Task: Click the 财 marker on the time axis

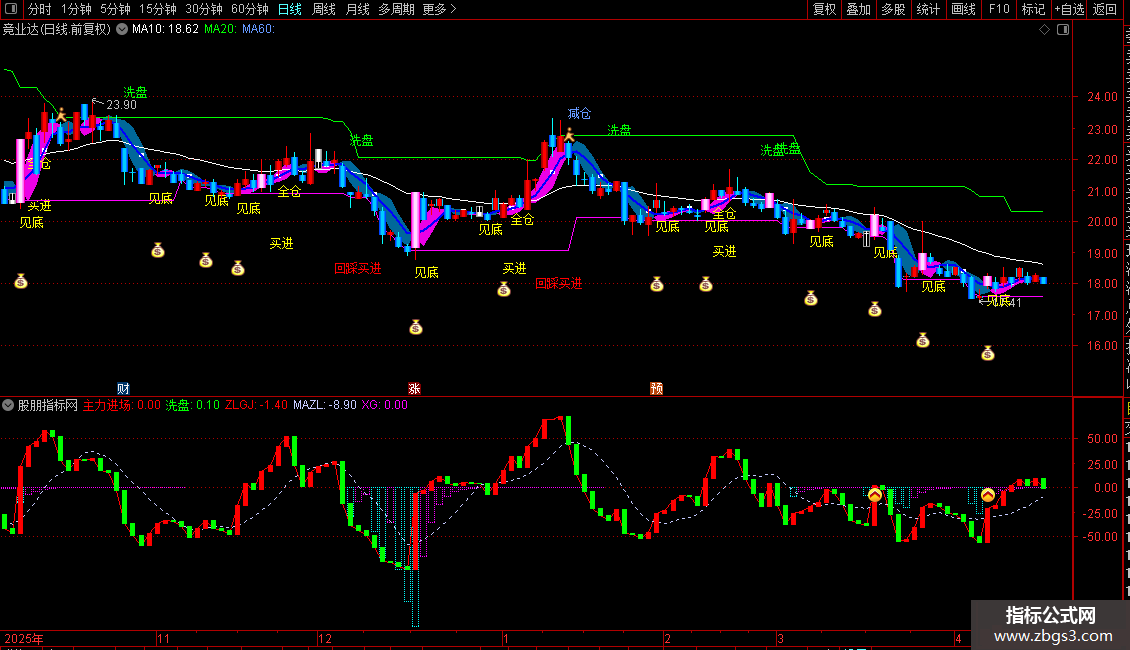Action: (x=123, y=388)
